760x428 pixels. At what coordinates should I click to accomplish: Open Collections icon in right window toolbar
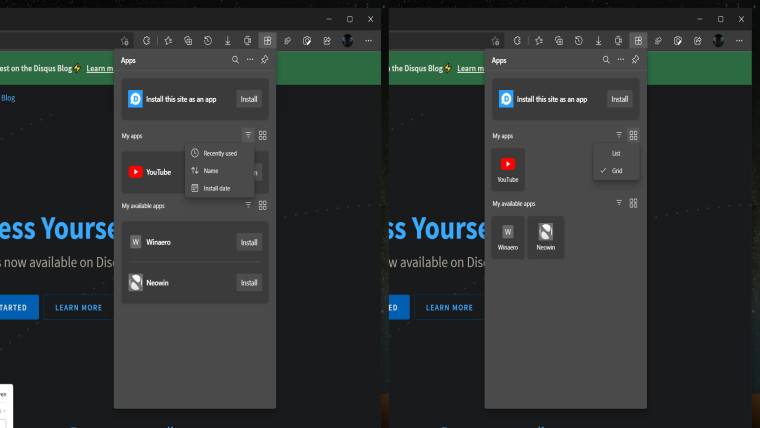click(x=559, y=41)
